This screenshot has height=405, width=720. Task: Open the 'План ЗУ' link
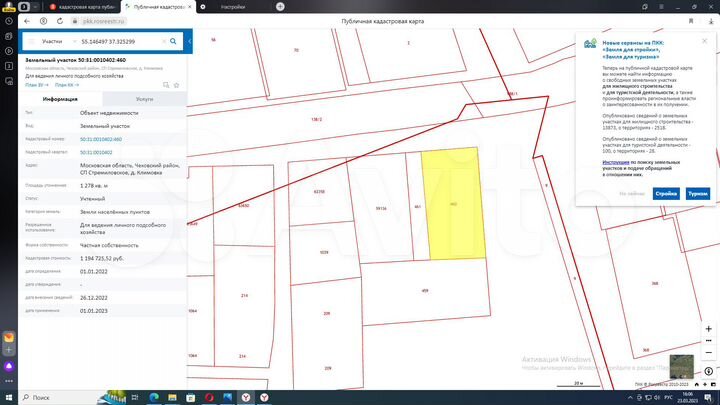38,83
